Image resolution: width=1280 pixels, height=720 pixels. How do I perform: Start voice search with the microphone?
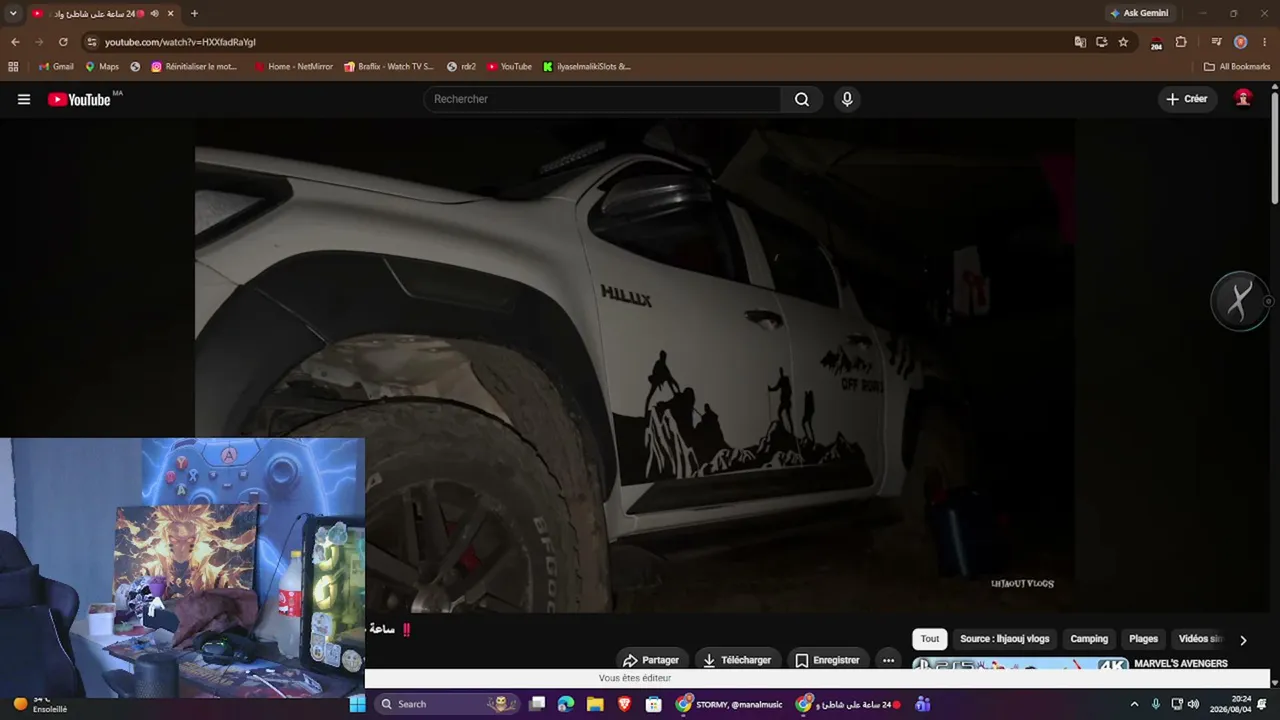click(847, 99)
